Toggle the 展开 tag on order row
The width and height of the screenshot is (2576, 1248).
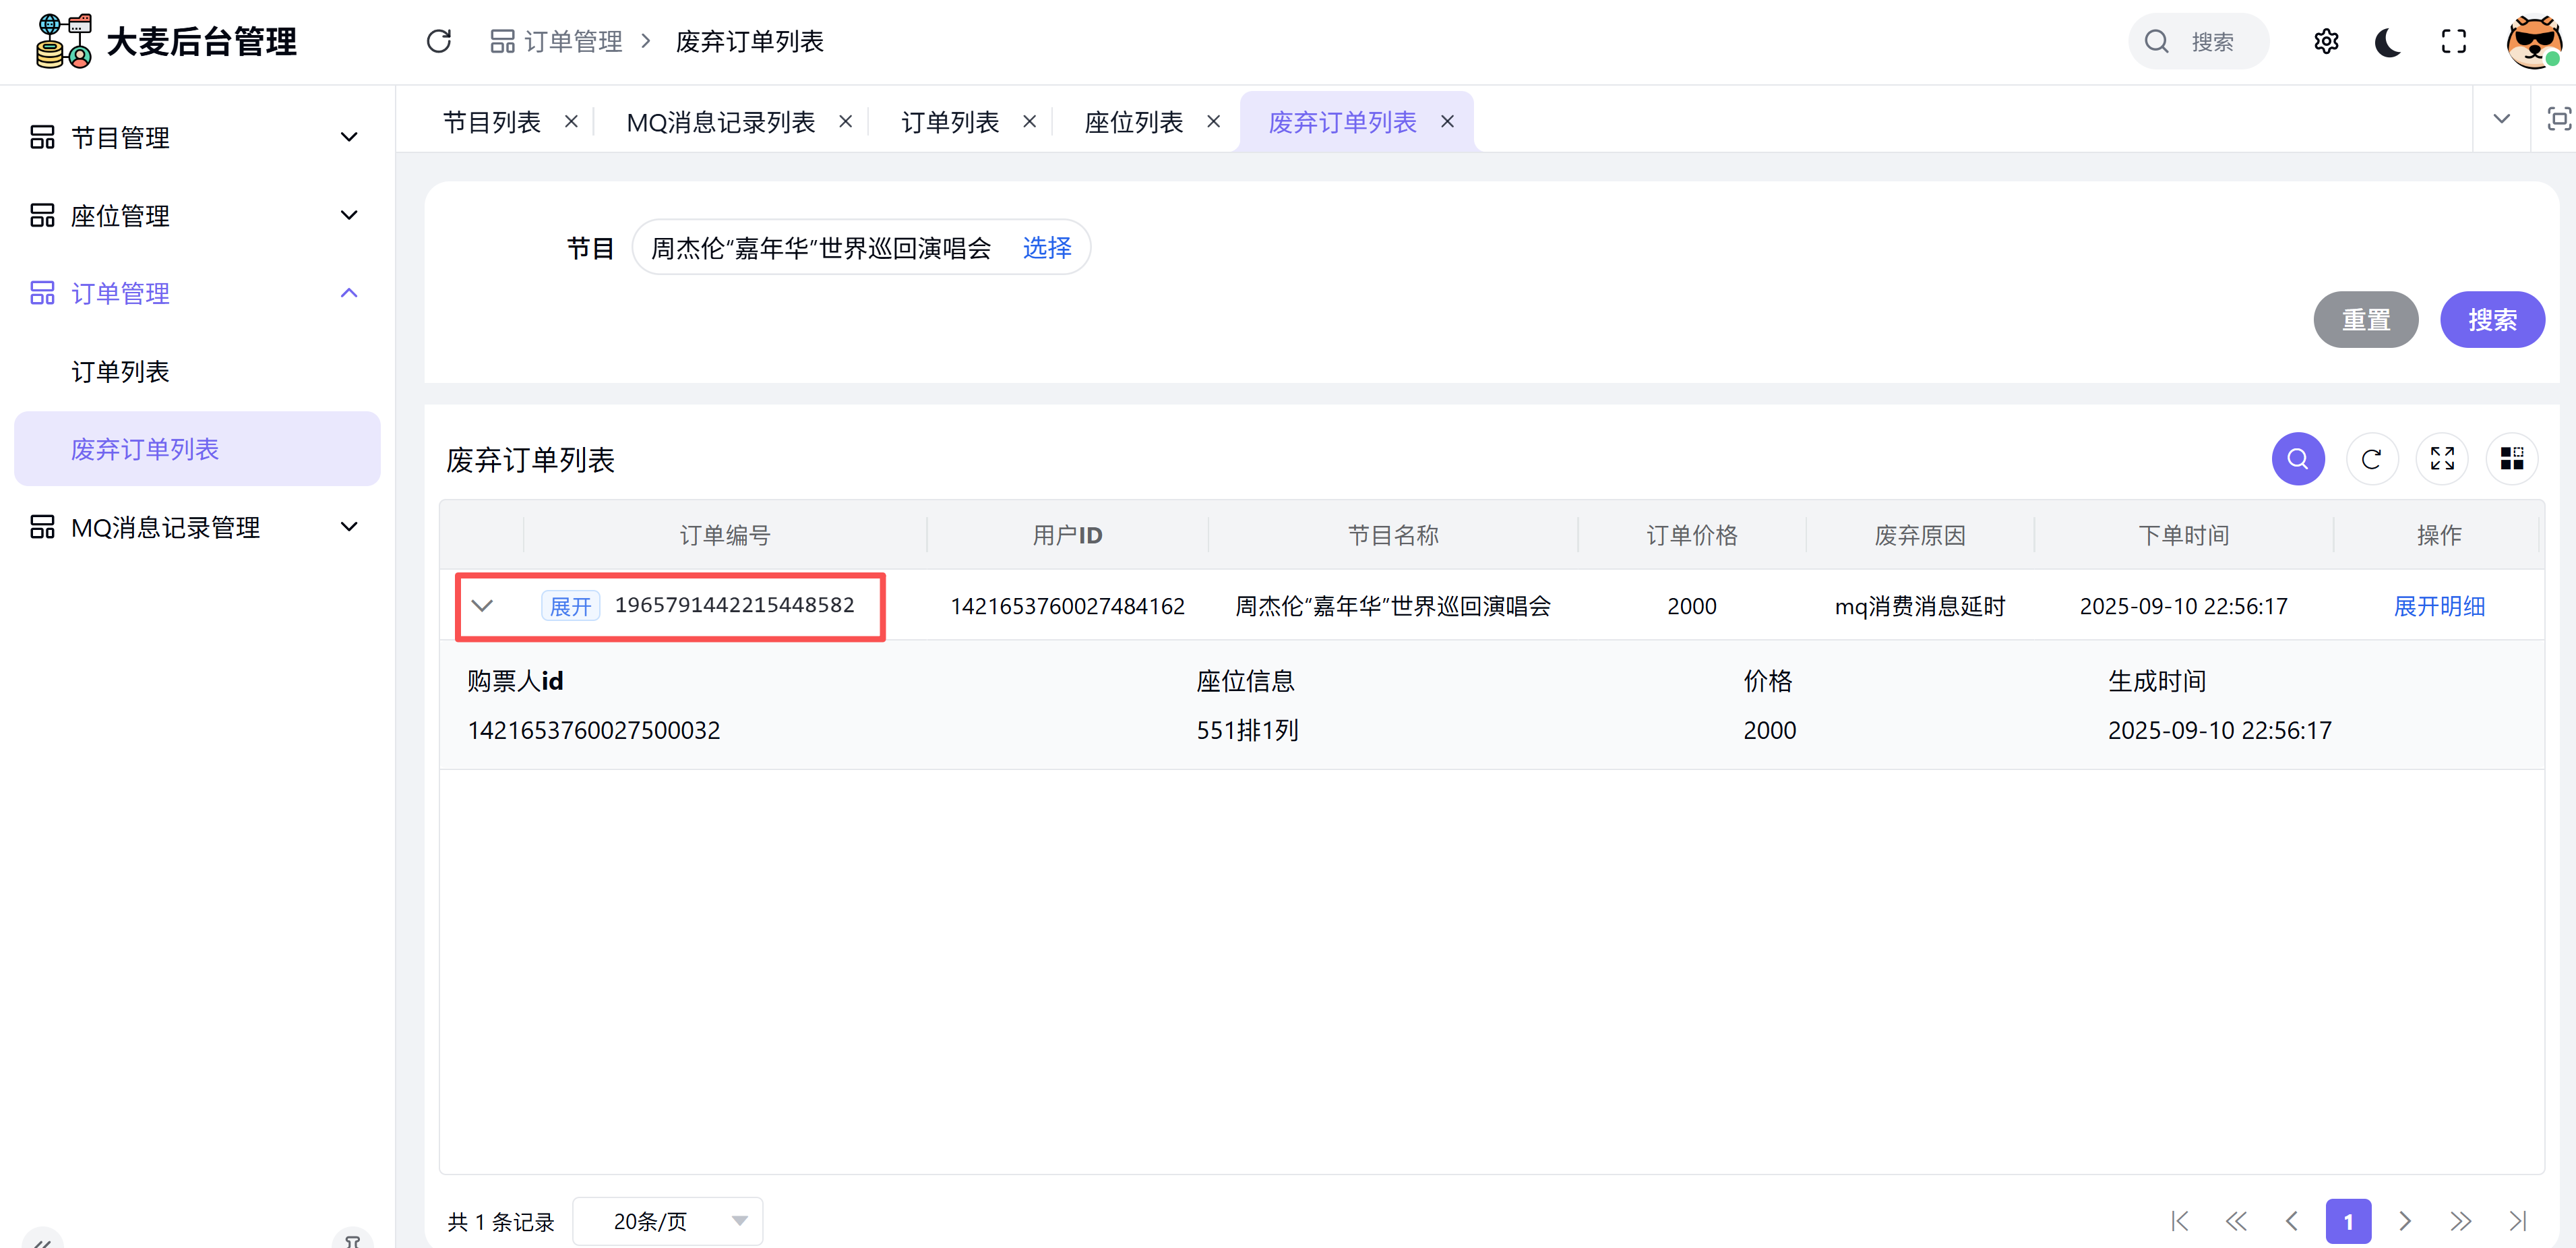[570, 606]
